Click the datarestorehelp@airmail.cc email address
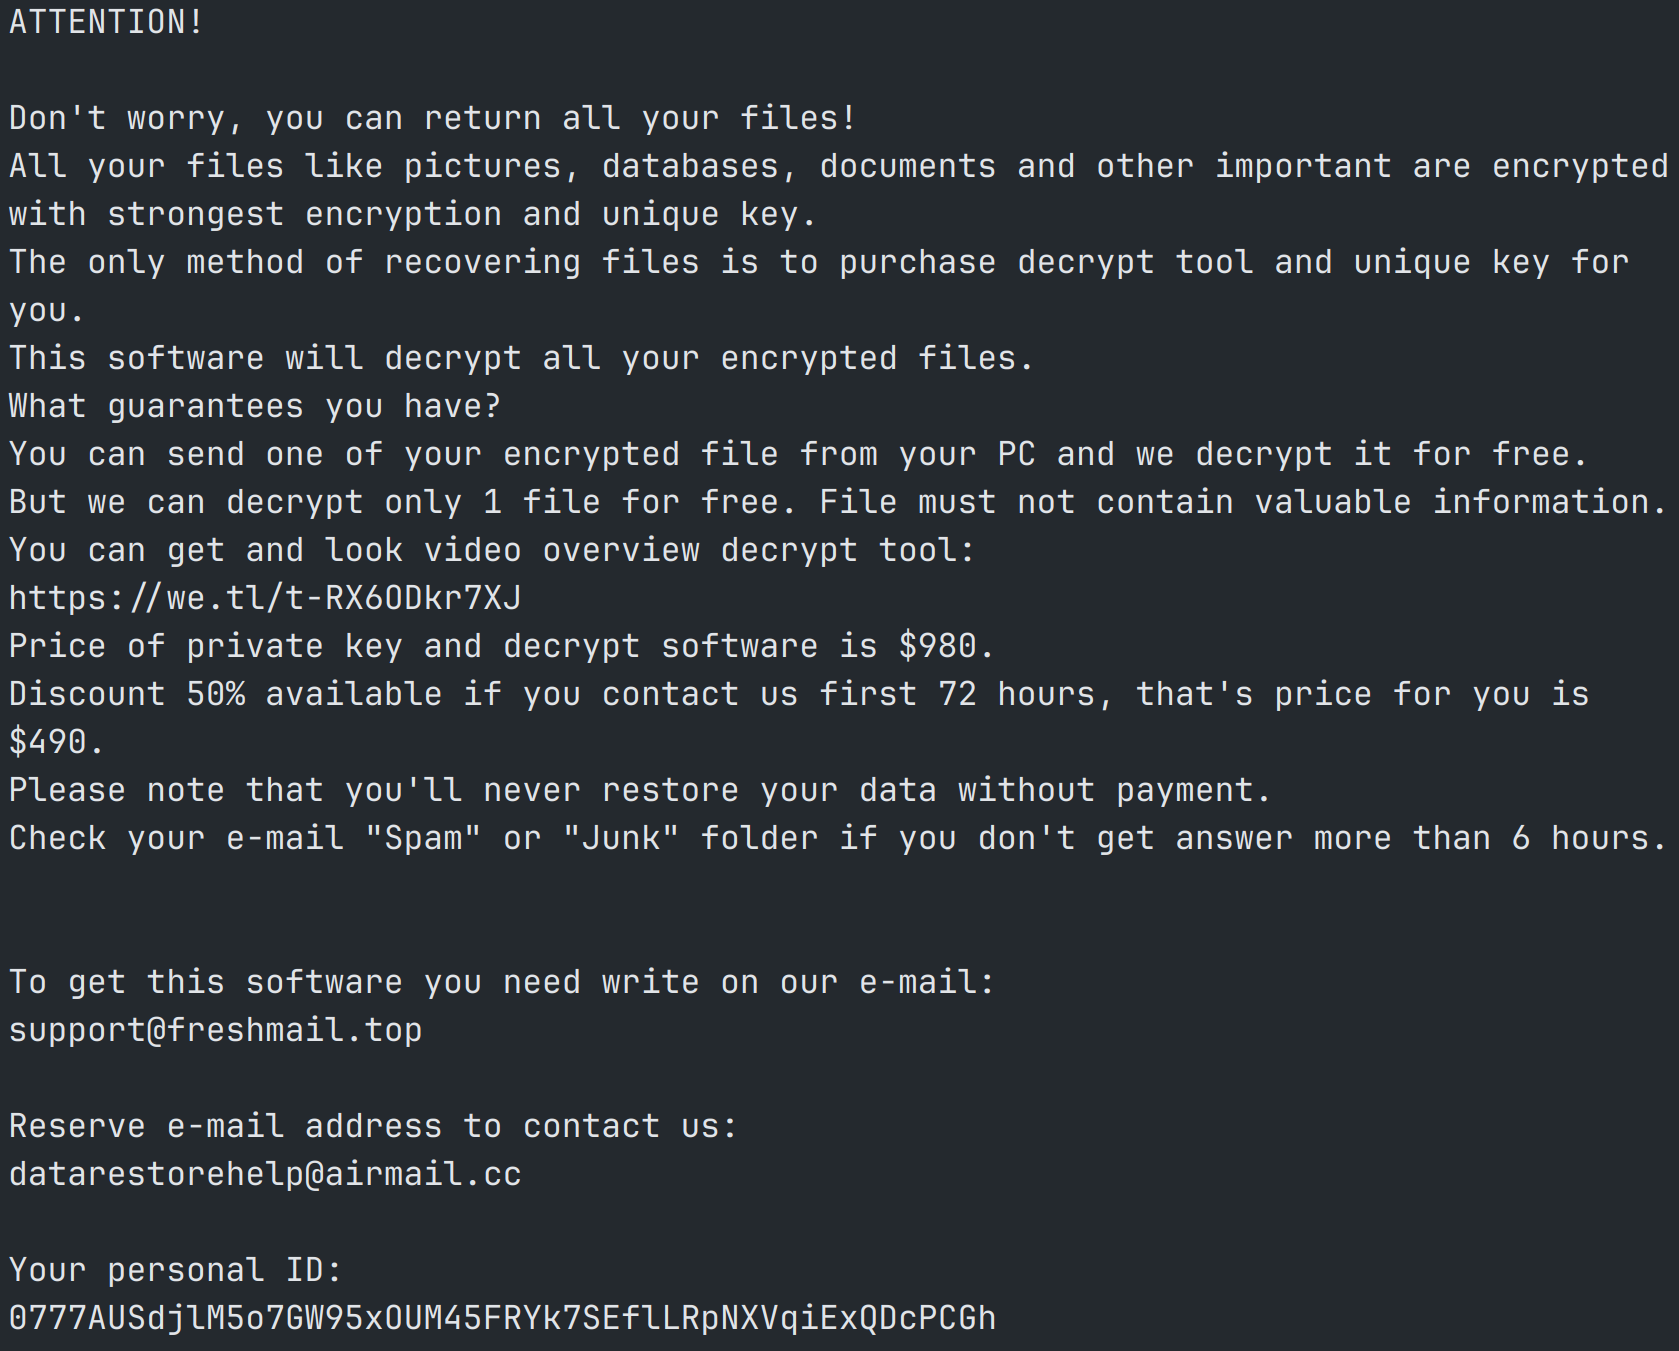Image resolution: width=1679 pixels, height=1351 pixels. coord(265,1174)
